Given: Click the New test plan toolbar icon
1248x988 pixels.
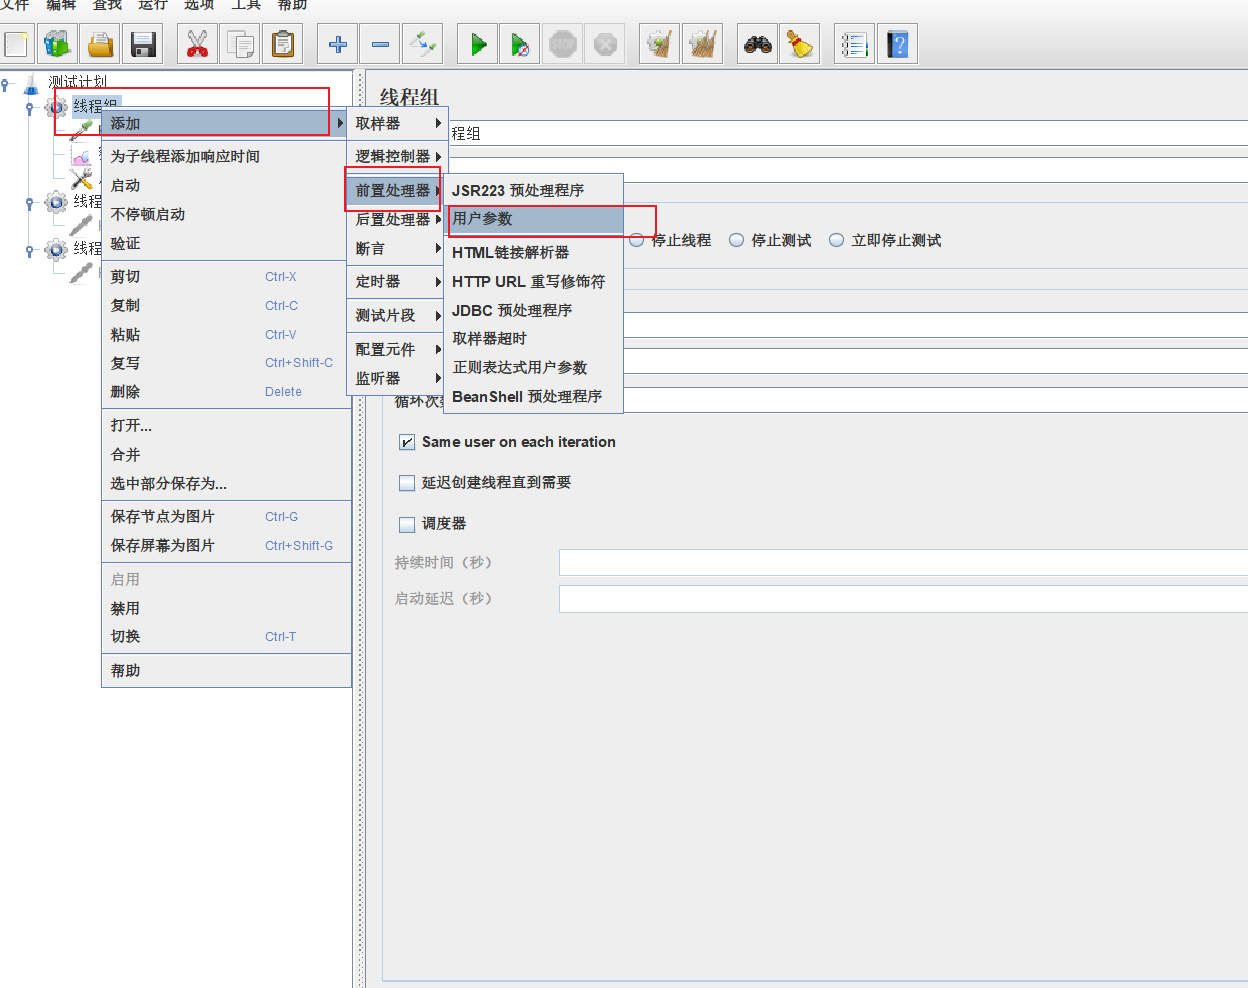Looking at the screenshot, I should 17,44.
